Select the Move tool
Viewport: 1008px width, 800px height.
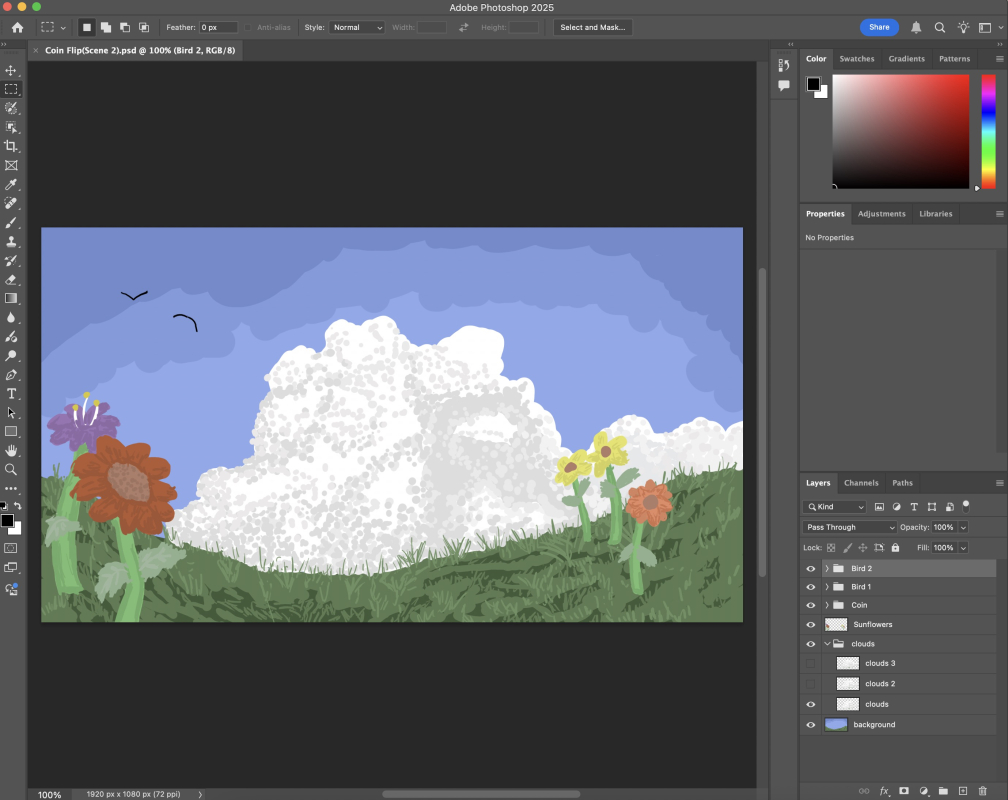pos(12,70)
